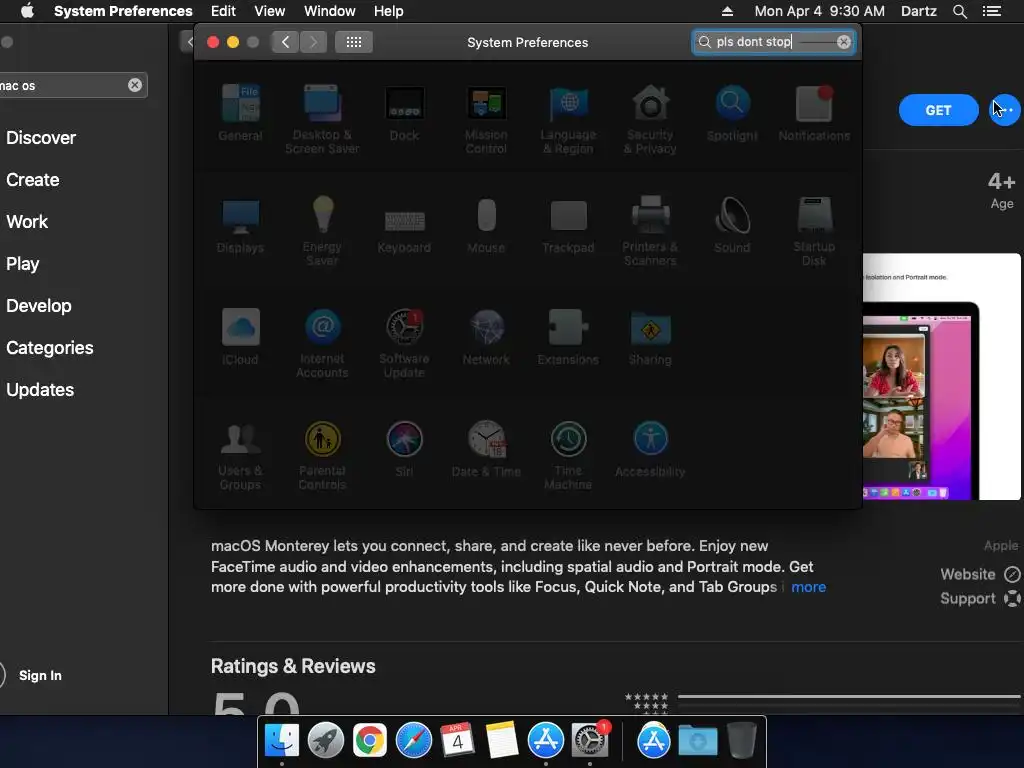
Task: Open Security & Privacy preferences
Action: pyautogui.click(x=650, y=119)
